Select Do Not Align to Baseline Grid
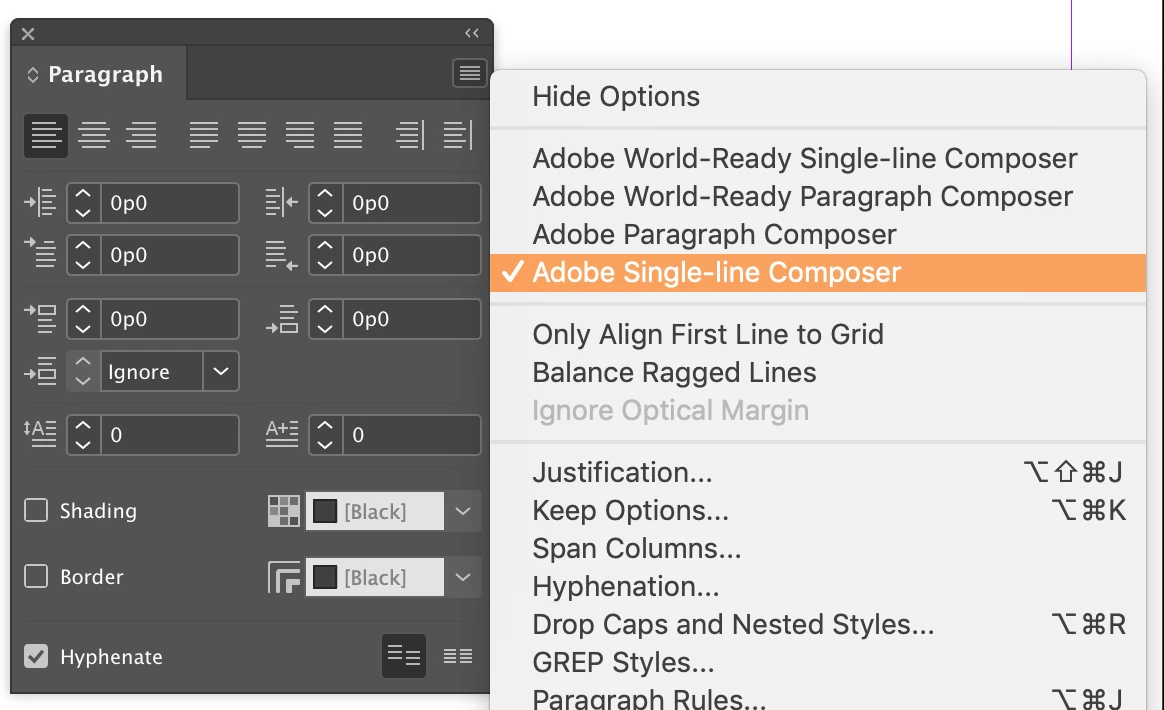The image size is (1164, 710). 404,656
